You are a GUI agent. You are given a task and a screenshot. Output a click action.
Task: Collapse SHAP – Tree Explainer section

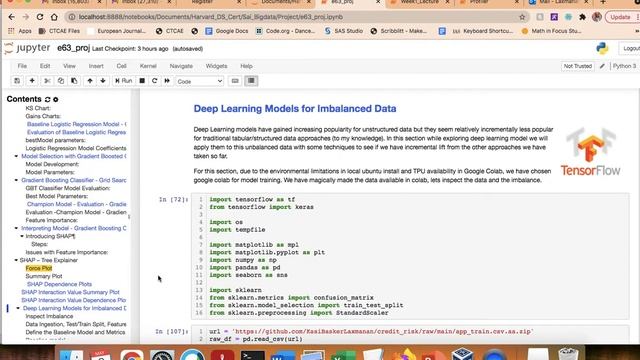pos(16,260)
